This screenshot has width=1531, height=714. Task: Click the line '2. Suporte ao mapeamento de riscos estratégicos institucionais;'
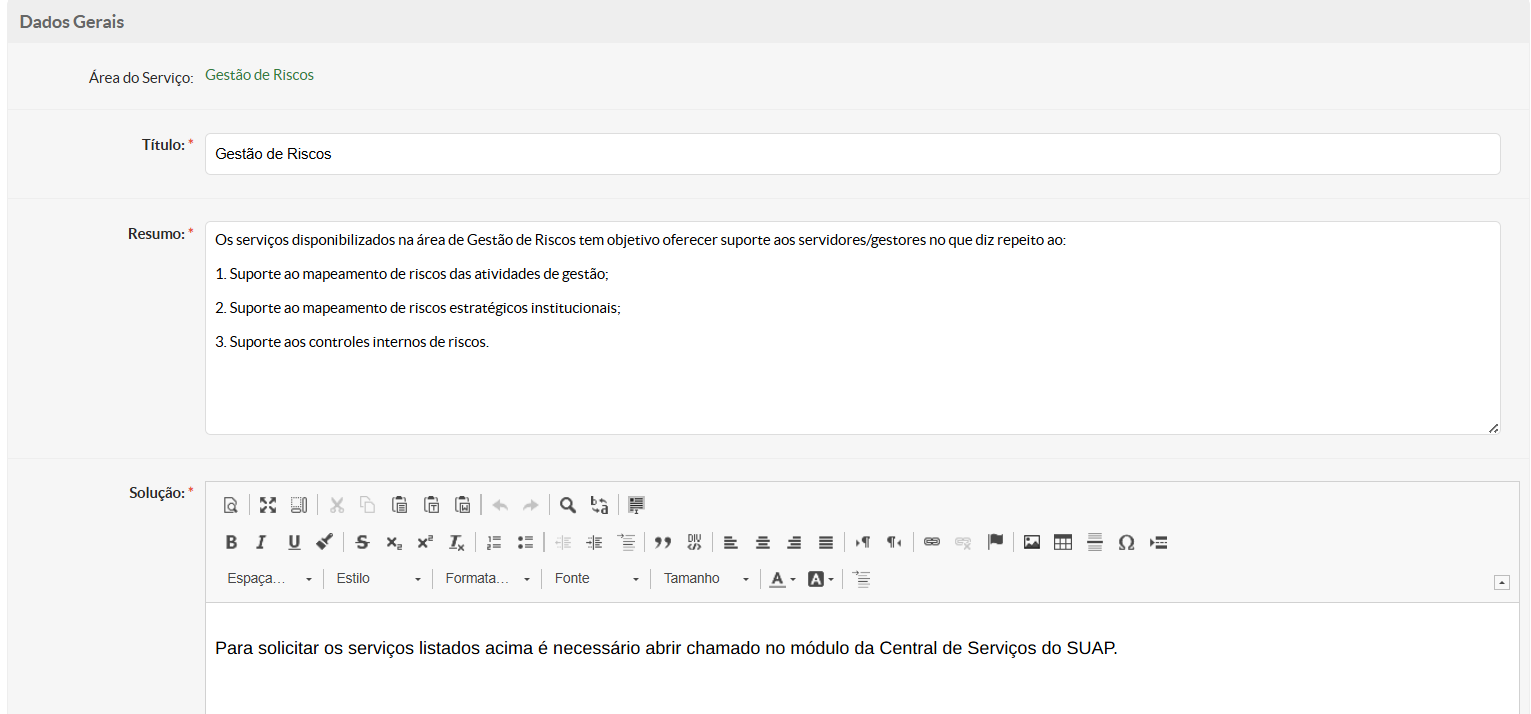pyautogui.click(x=418, y=308)
